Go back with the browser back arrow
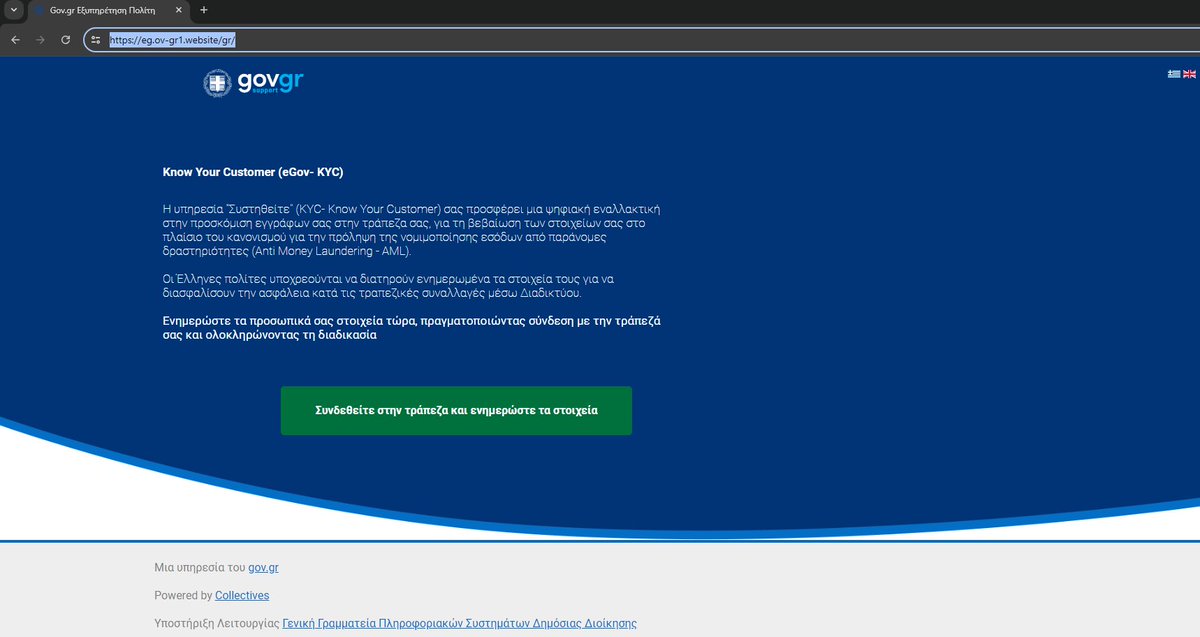Image resolution: width=1200 pixels, height=637 pixels. (x=15, y=40)
